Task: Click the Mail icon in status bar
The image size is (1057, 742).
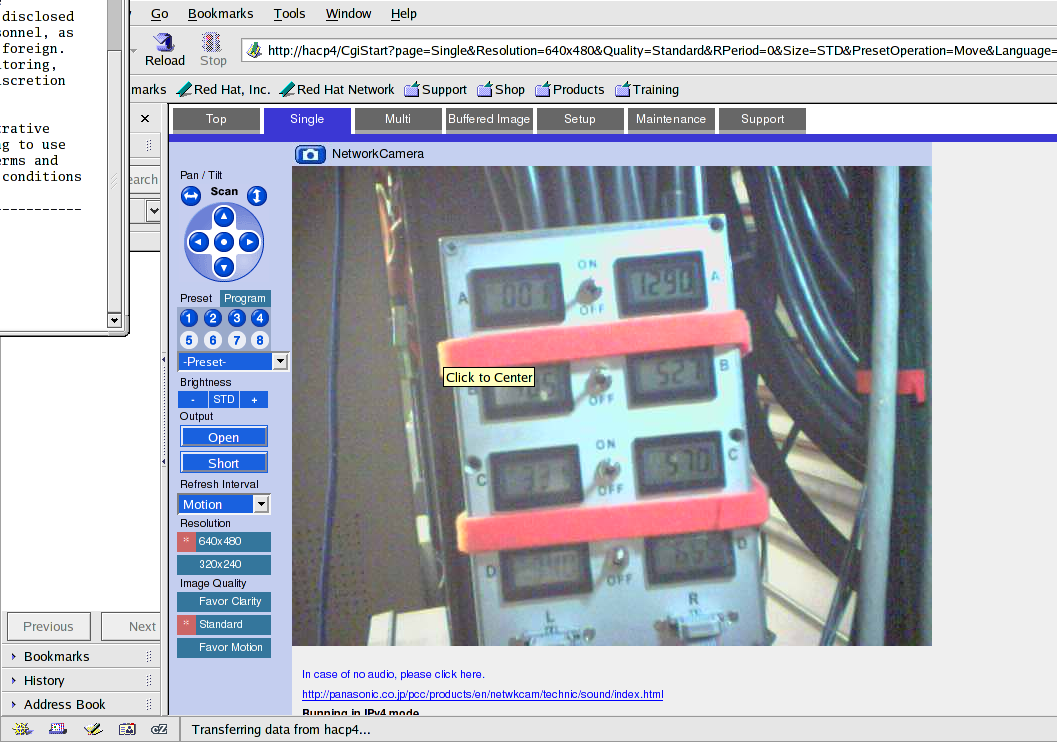Action: pos(58,729)
